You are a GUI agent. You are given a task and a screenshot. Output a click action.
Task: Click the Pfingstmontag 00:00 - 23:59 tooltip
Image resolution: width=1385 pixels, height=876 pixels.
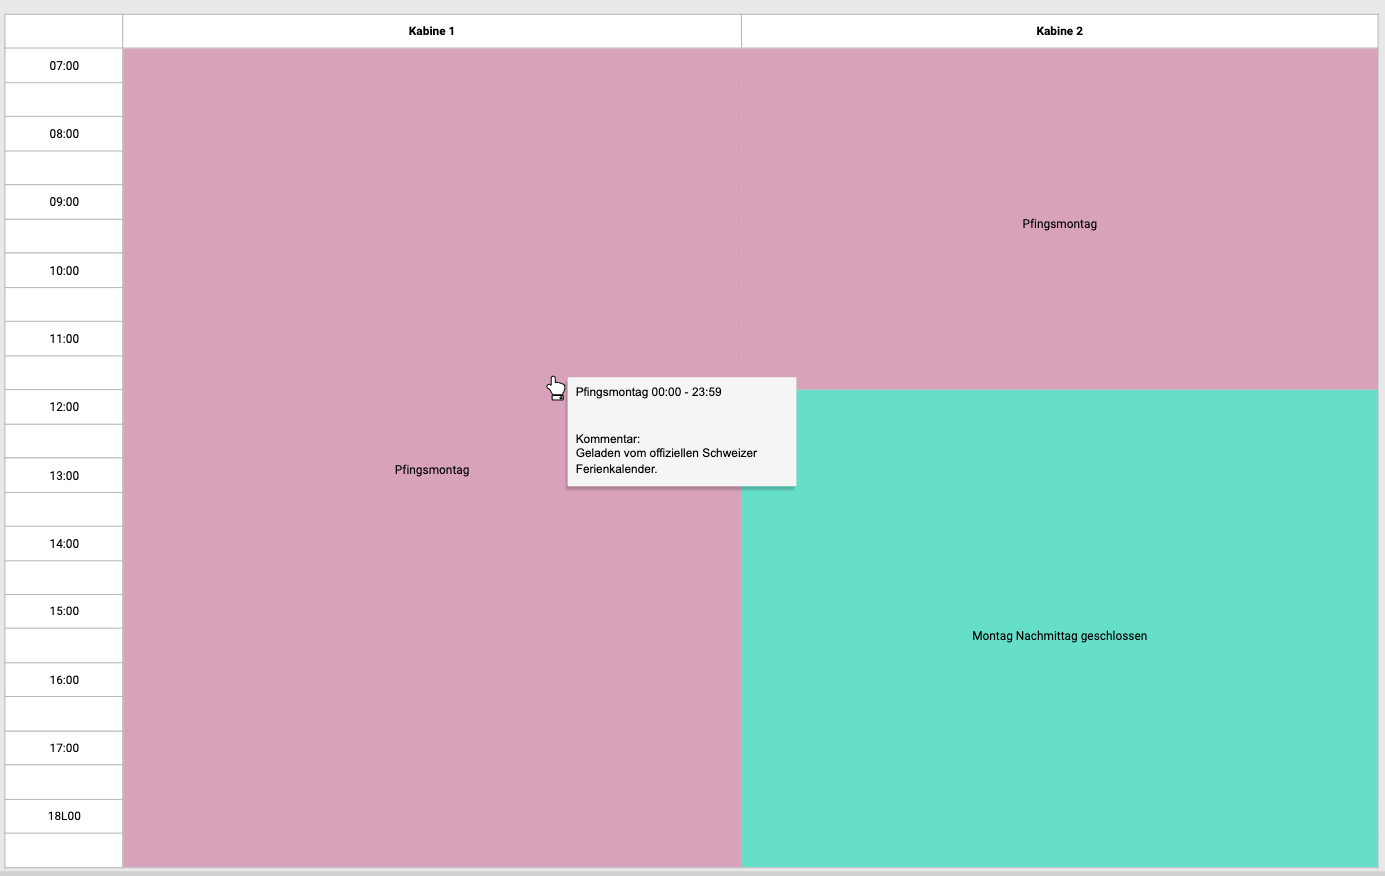coord(648,392)
